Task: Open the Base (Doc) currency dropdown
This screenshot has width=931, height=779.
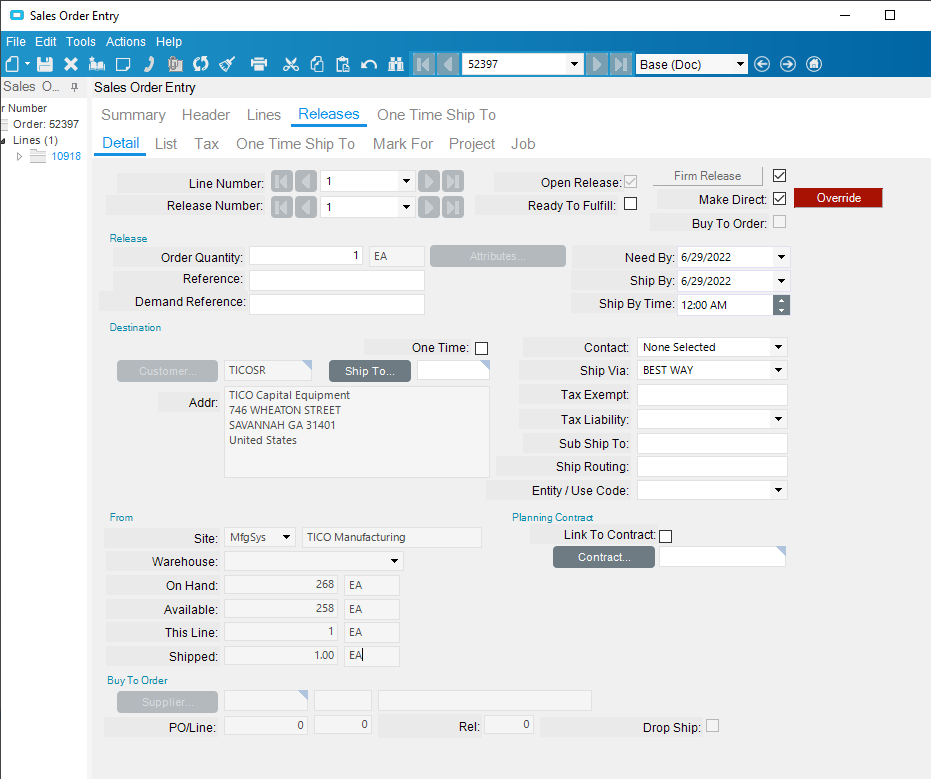Action: [x=740, y=64]
